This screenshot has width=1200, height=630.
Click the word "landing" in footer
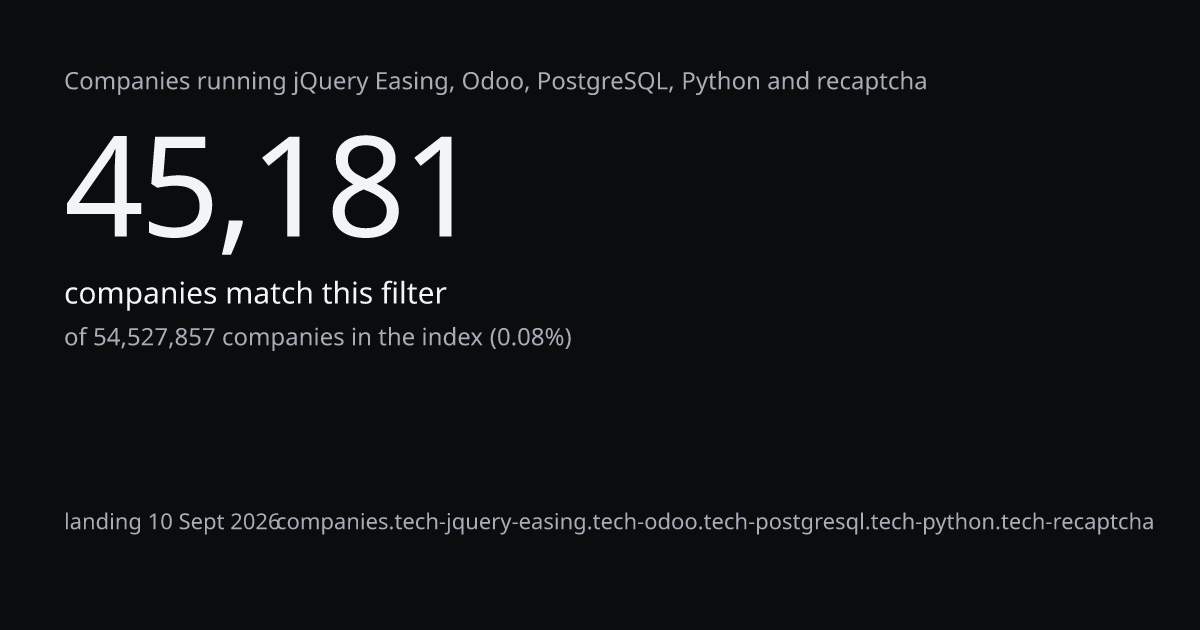coord(103,522)
